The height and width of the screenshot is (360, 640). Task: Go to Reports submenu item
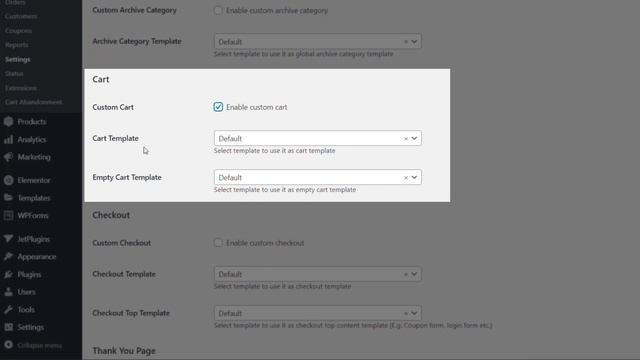pos(17,45)
